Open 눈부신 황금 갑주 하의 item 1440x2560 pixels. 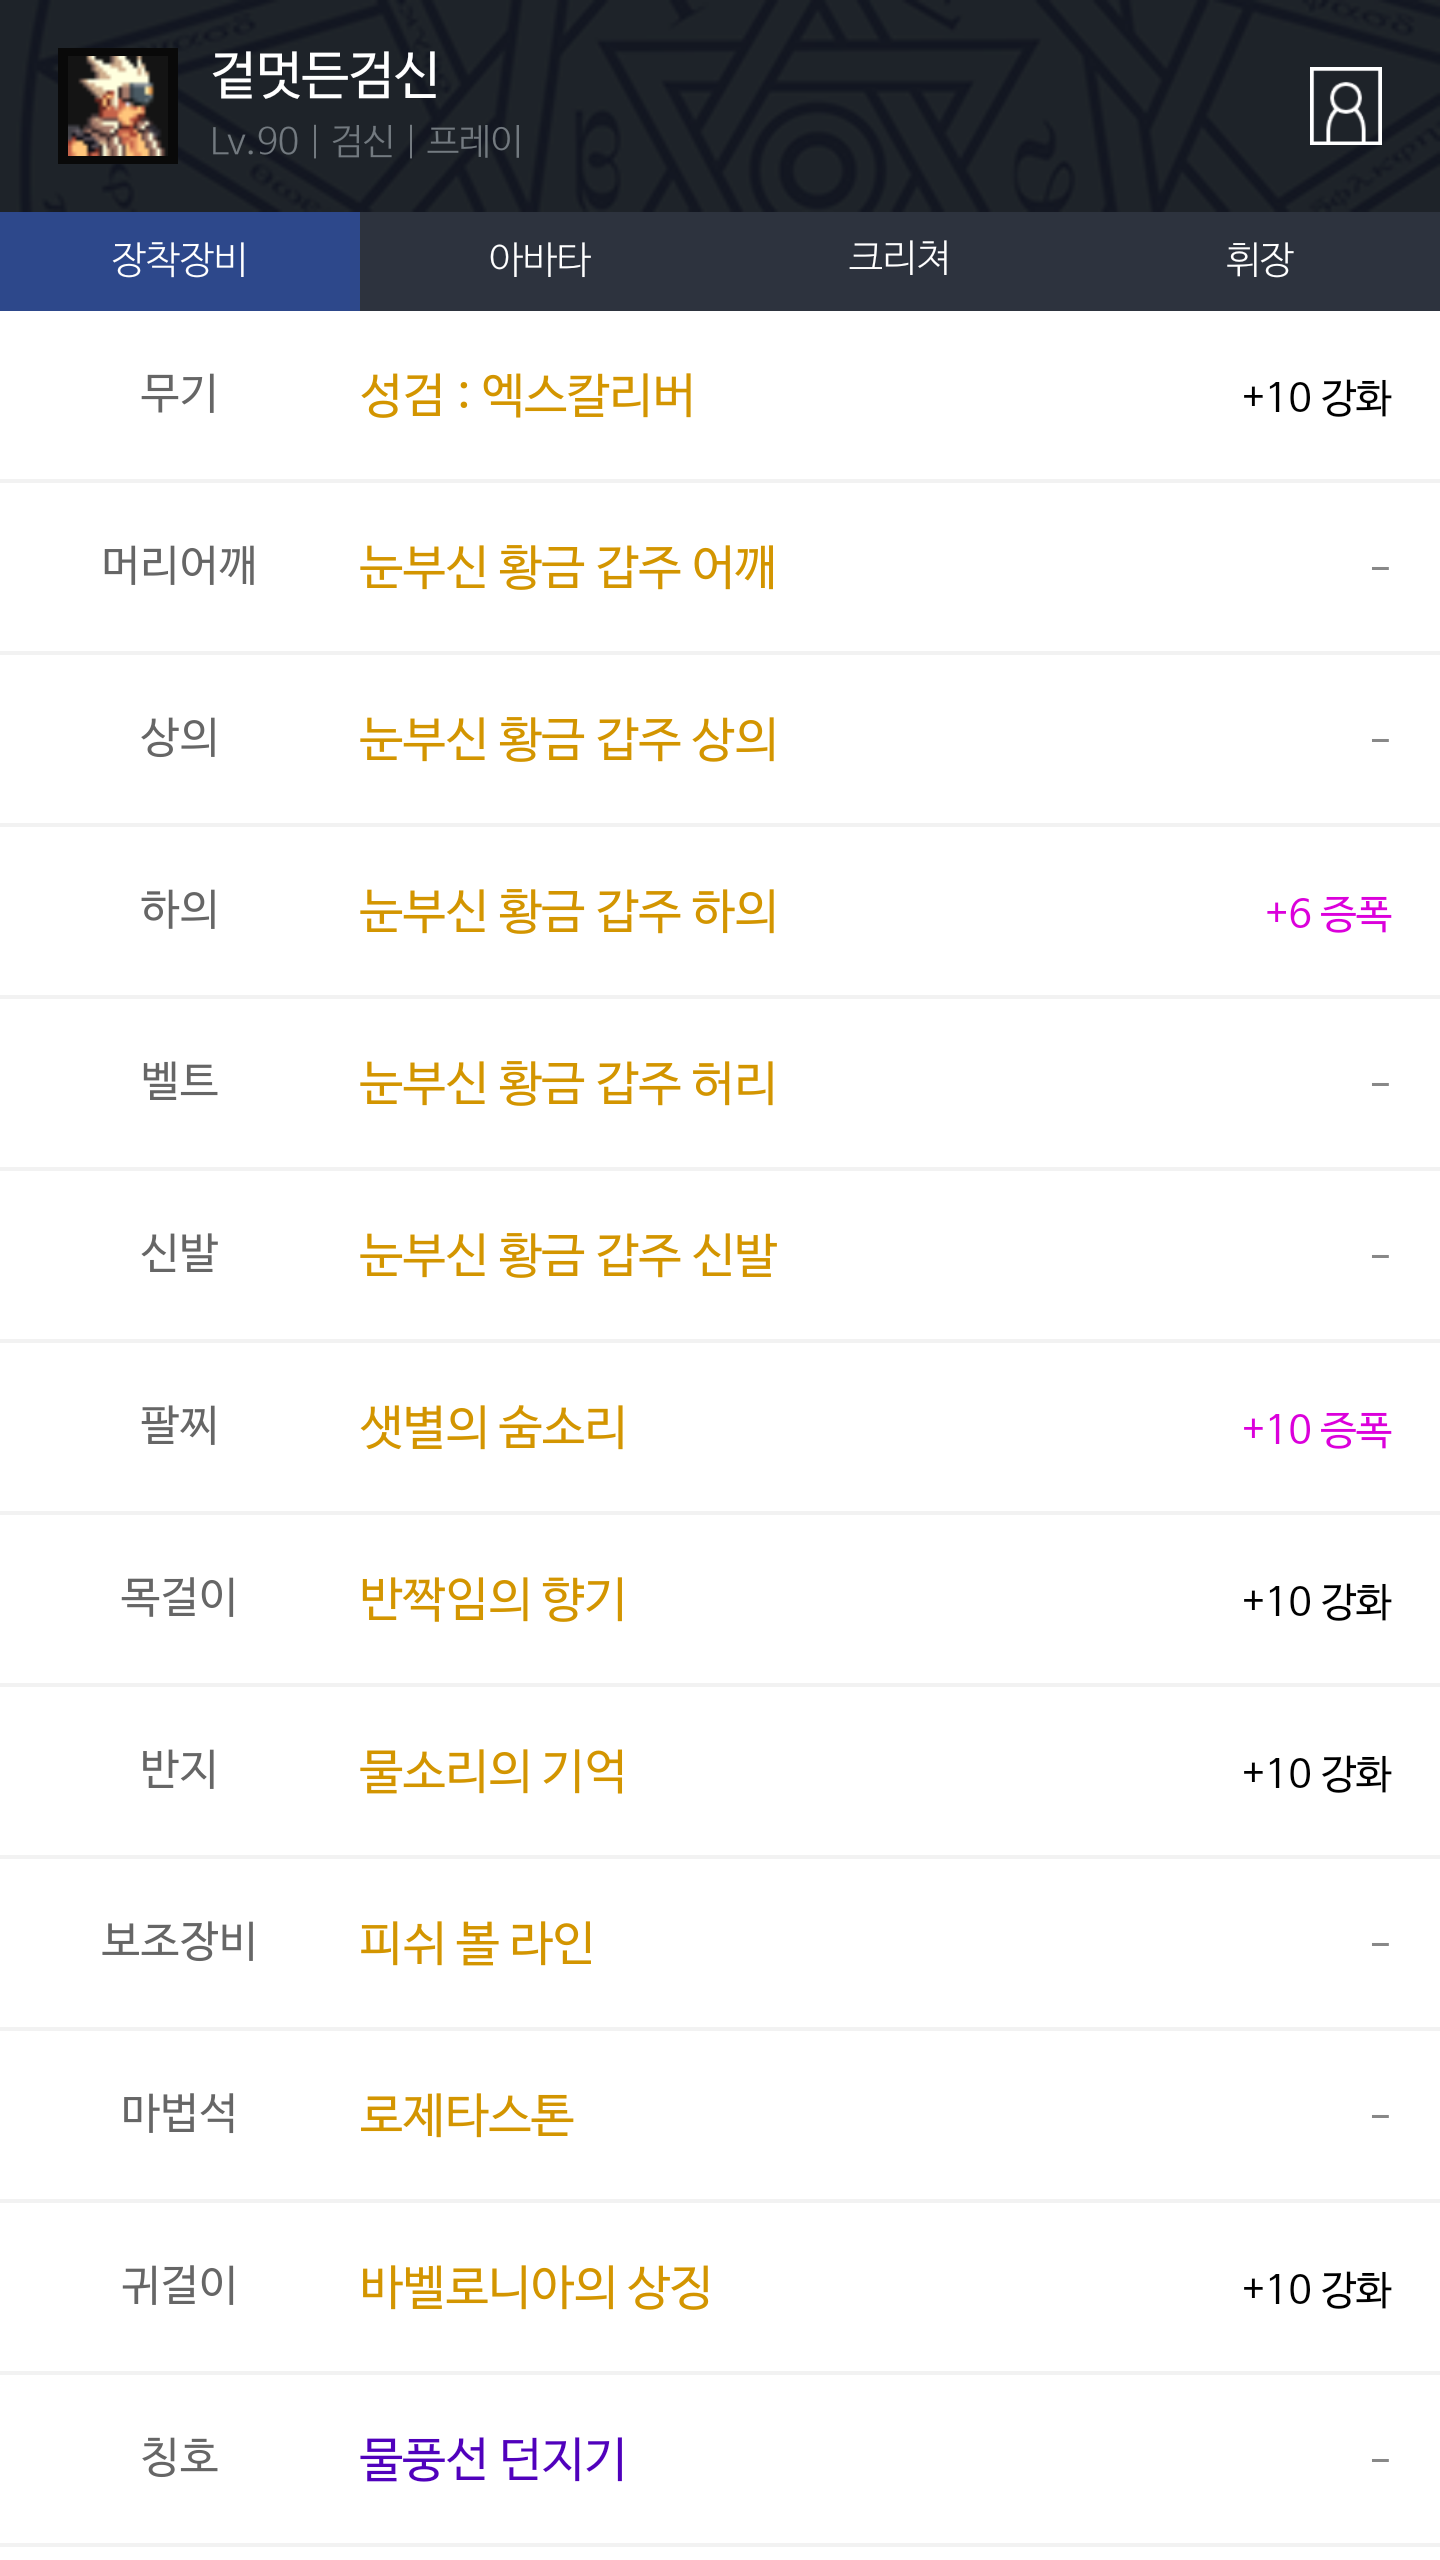click(567, 911)
